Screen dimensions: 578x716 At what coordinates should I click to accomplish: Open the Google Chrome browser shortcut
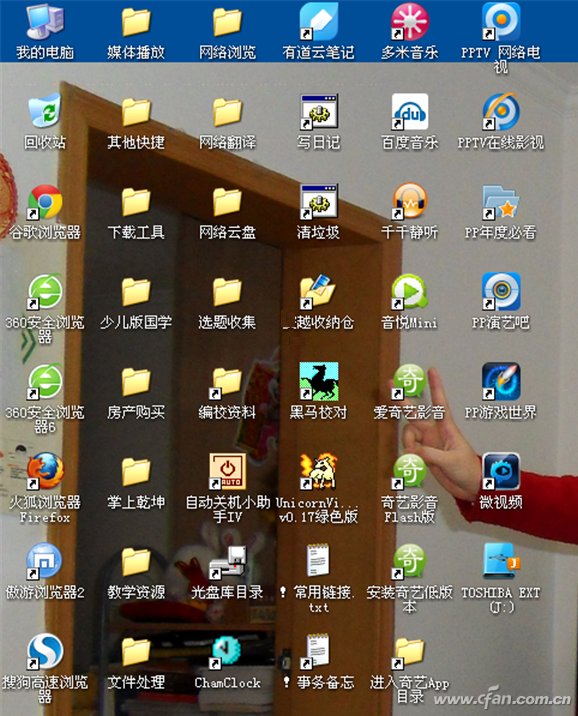(45, 202)
